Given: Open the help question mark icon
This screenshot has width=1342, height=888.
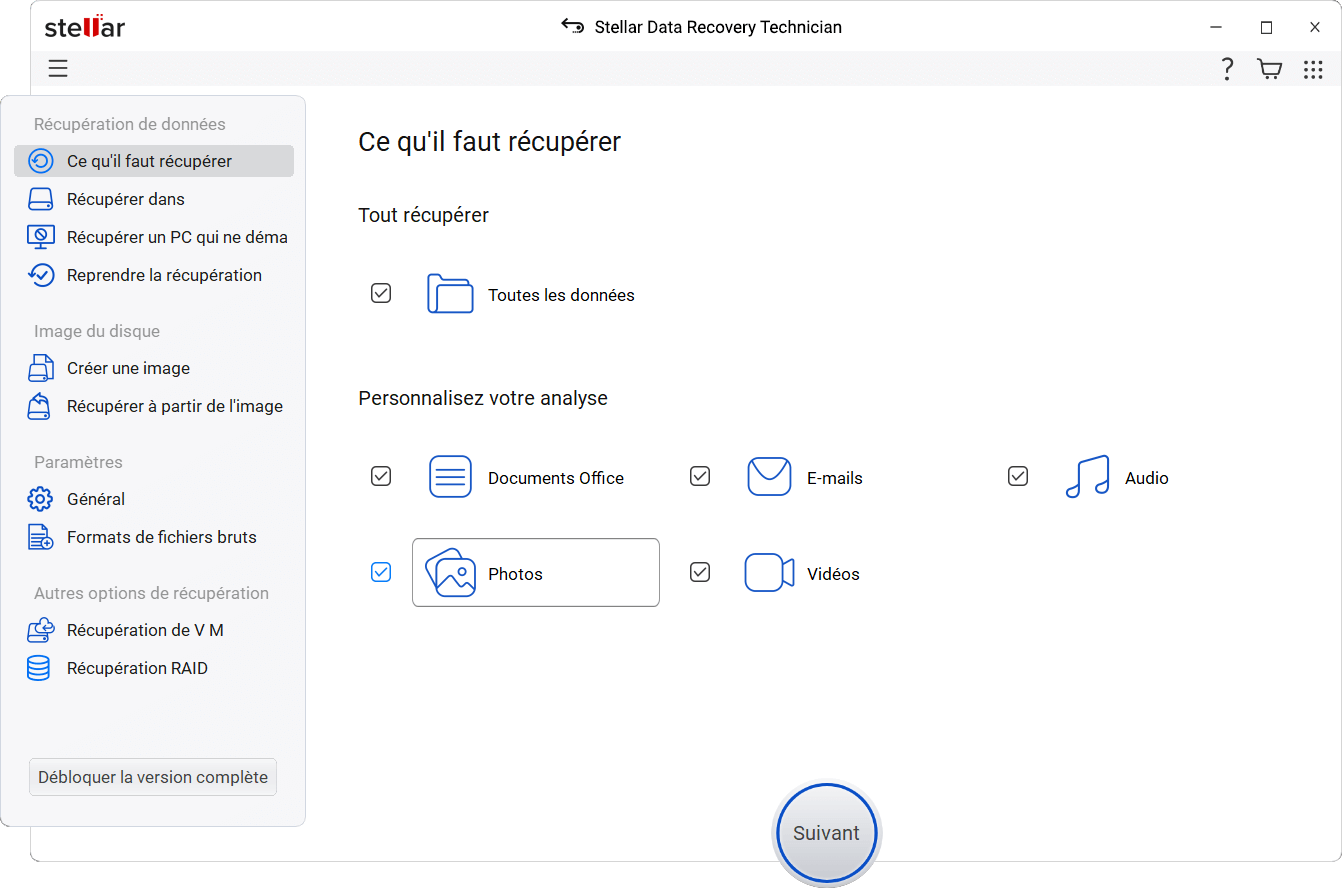Looking at the screenshot, I should (1228, 69).
